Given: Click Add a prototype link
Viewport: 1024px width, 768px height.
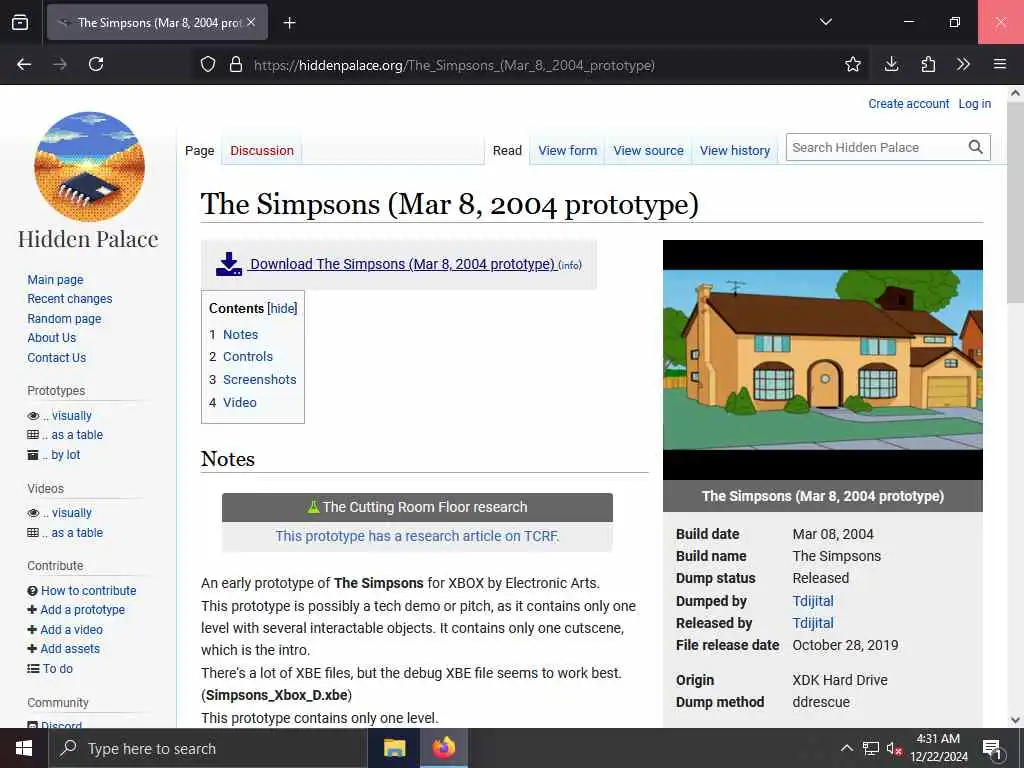Looking at the screenshot, I should pyautogui.click(x=82, y=609).
